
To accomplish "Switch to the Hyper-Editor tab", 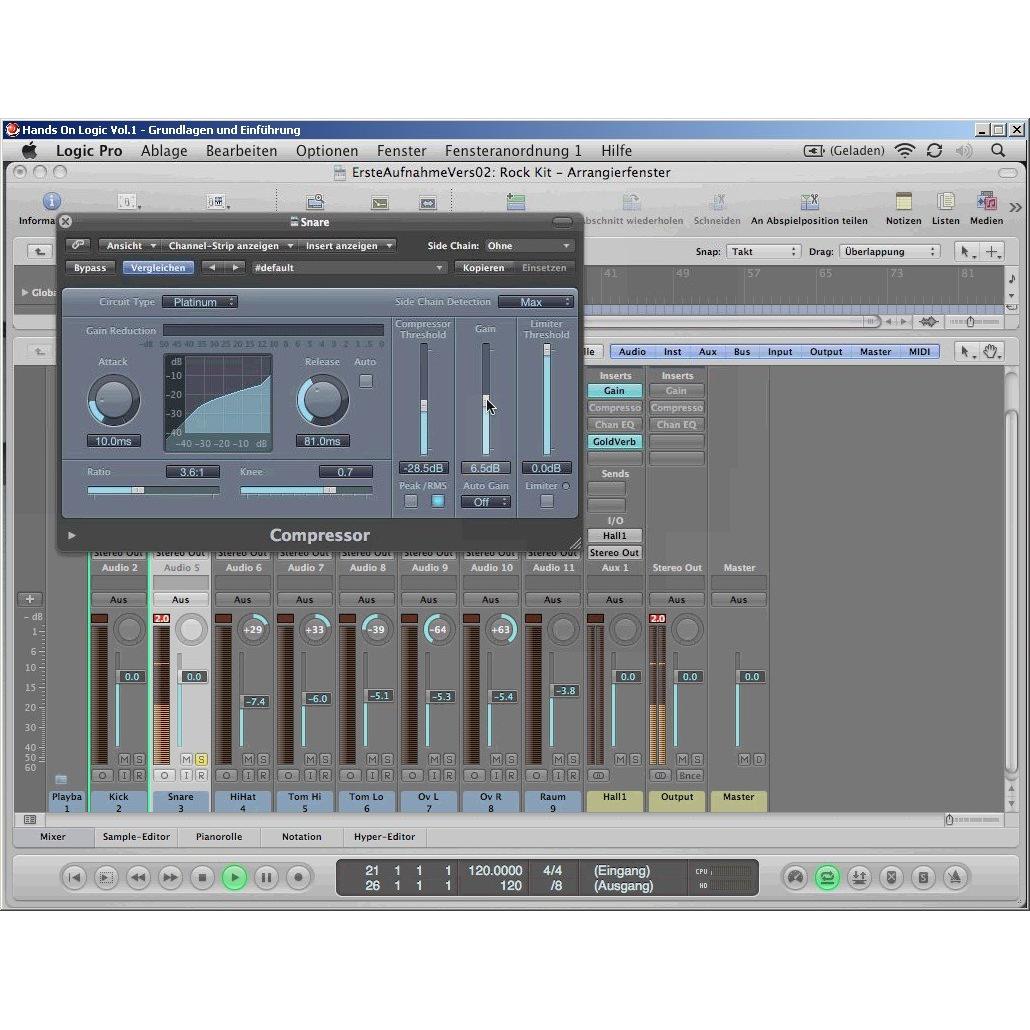I will [384, 836].
